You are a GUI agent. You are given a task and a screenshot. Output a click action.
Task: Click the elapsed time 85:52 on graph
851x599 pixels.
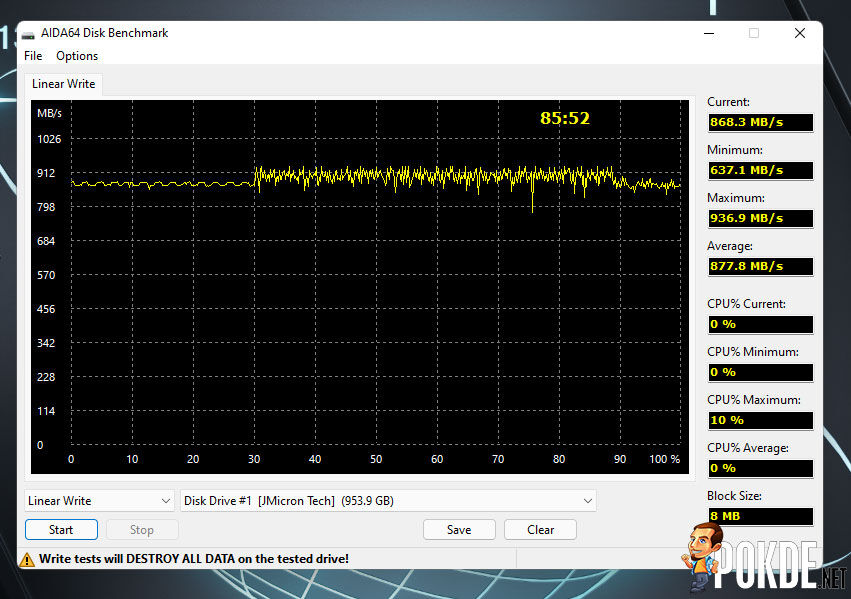564,118
